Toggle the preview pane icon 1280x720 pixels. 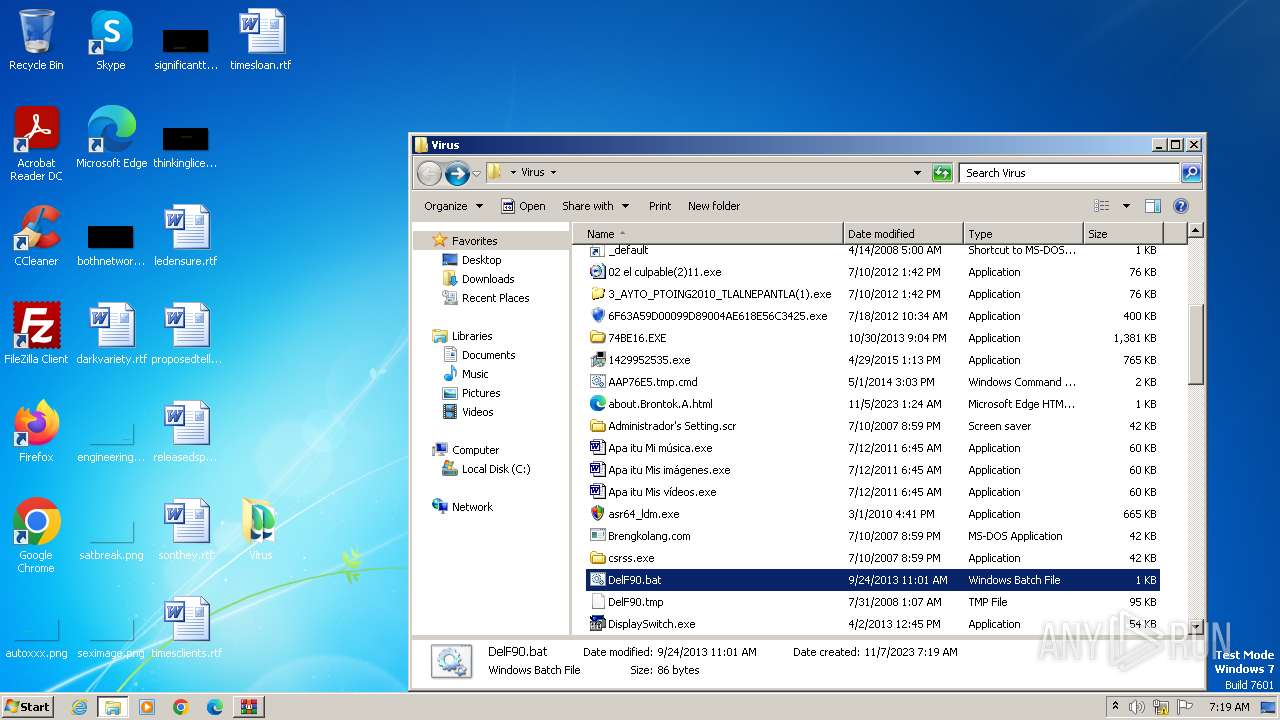pos(1153,206)
